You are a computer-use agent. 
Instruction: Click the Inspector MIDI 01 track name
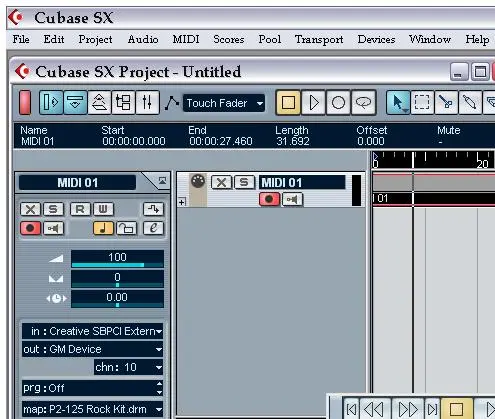click(78, 183)
